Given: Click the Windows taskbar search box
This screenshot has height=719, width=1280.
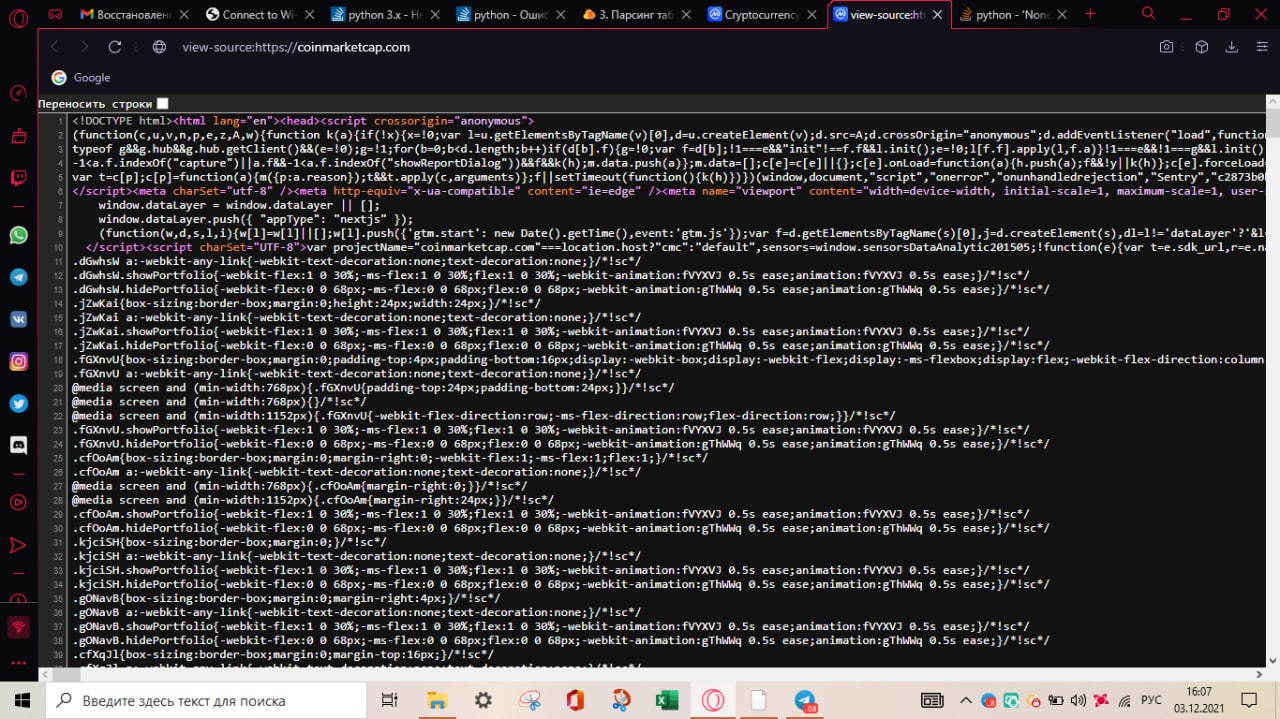Looking at the screenshot, I should click(x=206, y=700).
